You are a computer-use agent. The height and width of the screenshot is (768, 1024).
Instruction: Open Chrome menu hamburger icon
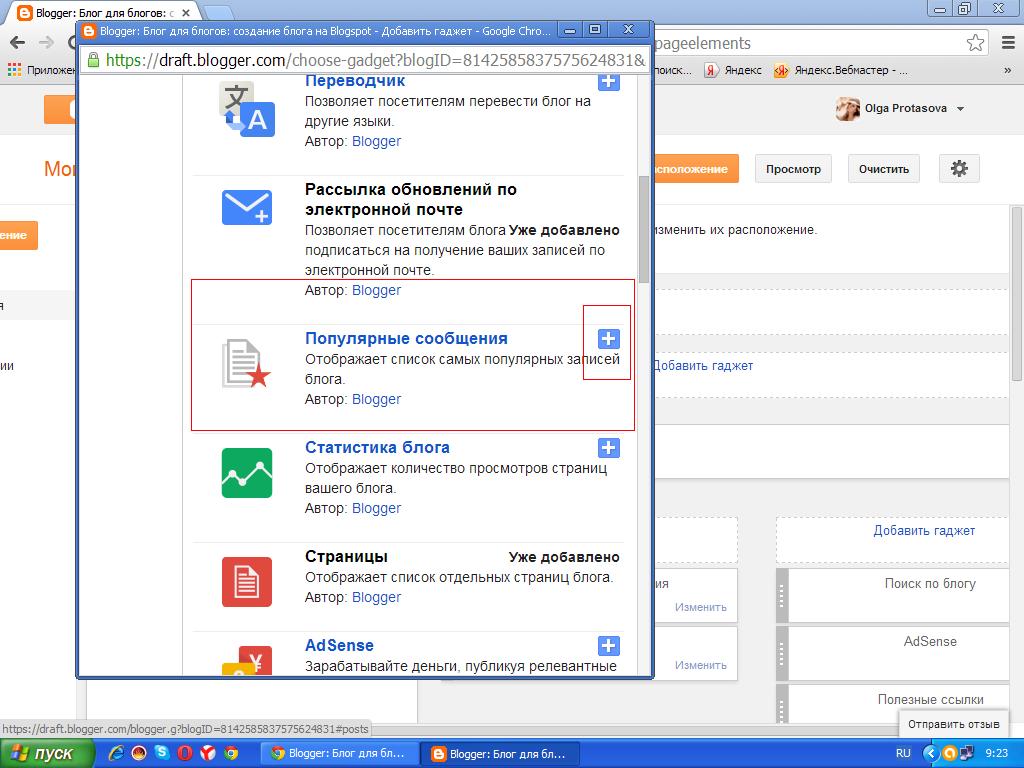1008,43
